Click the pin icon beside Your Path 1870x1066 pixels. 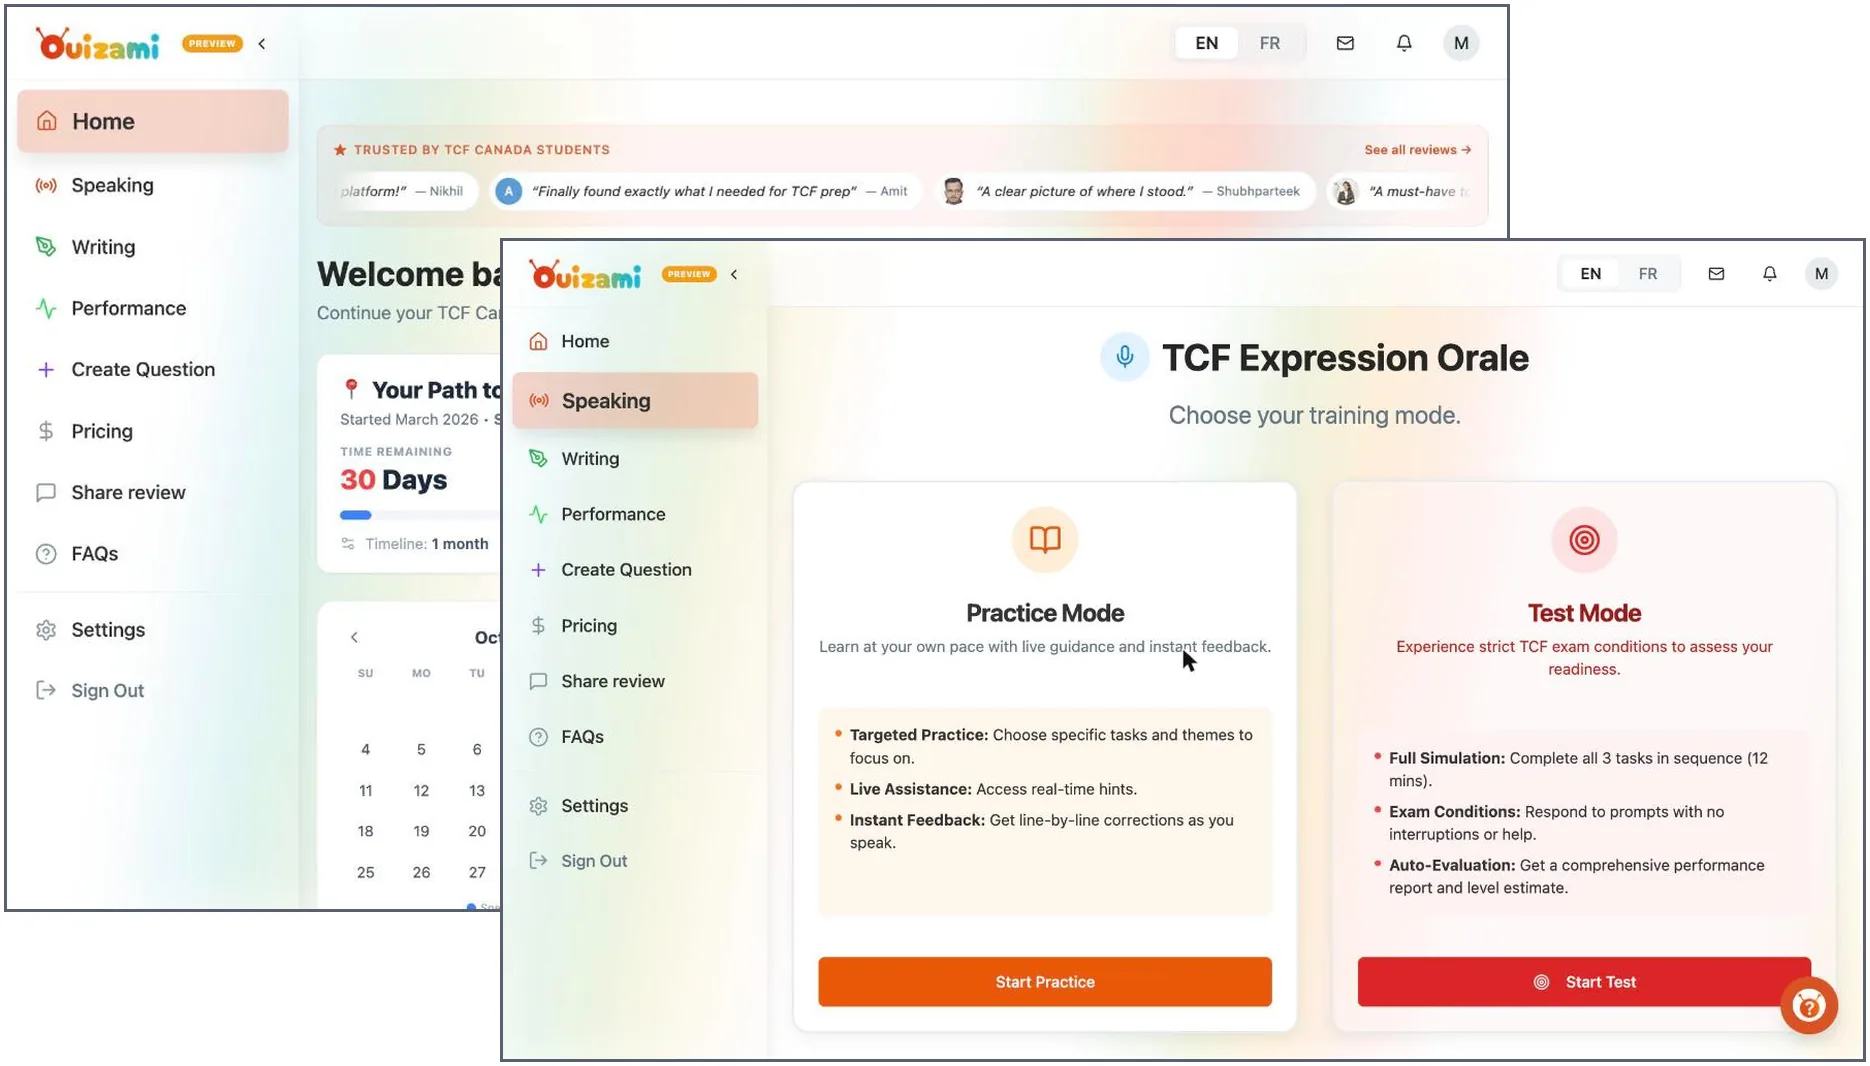(x=351, y=388)
